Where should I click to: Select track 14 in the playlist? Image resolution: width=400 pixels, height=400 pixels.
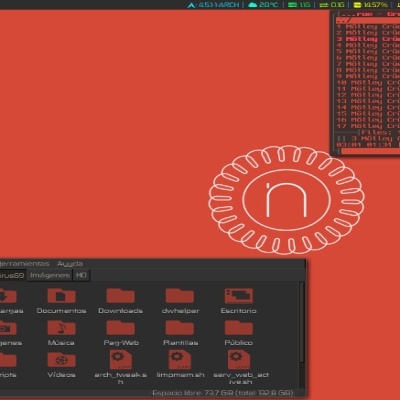coord(368,107)
